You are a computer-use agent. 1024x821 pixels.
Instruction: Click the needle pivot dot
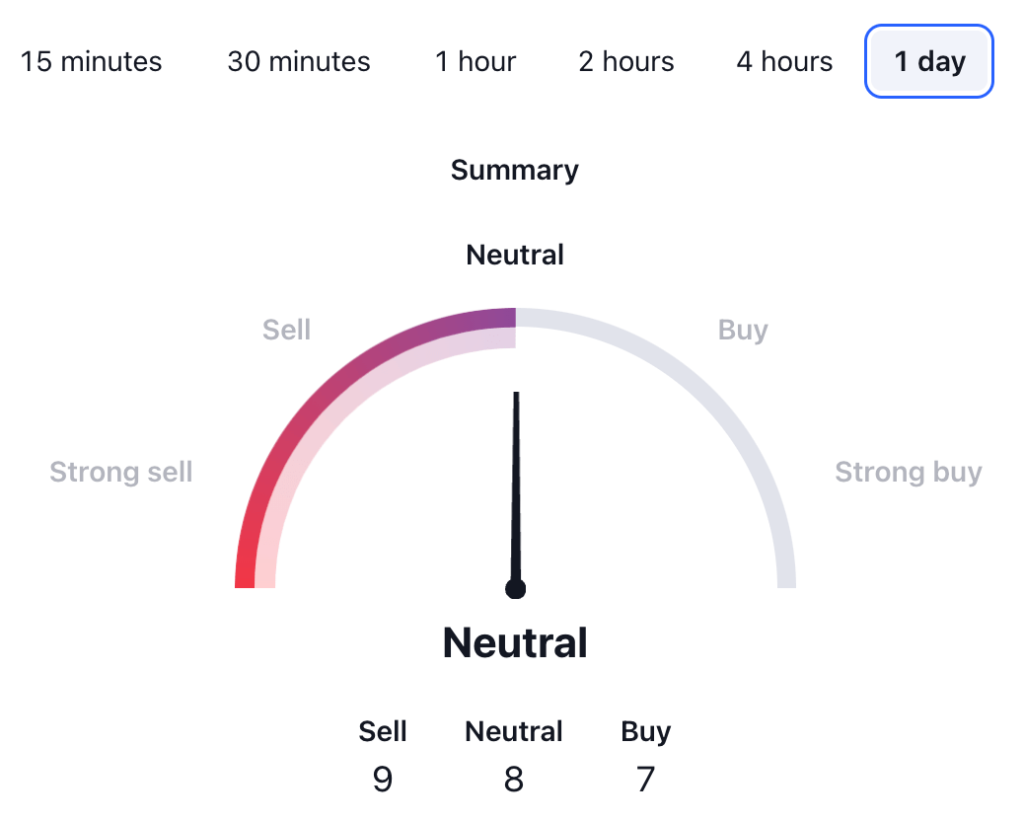point(515,589)
